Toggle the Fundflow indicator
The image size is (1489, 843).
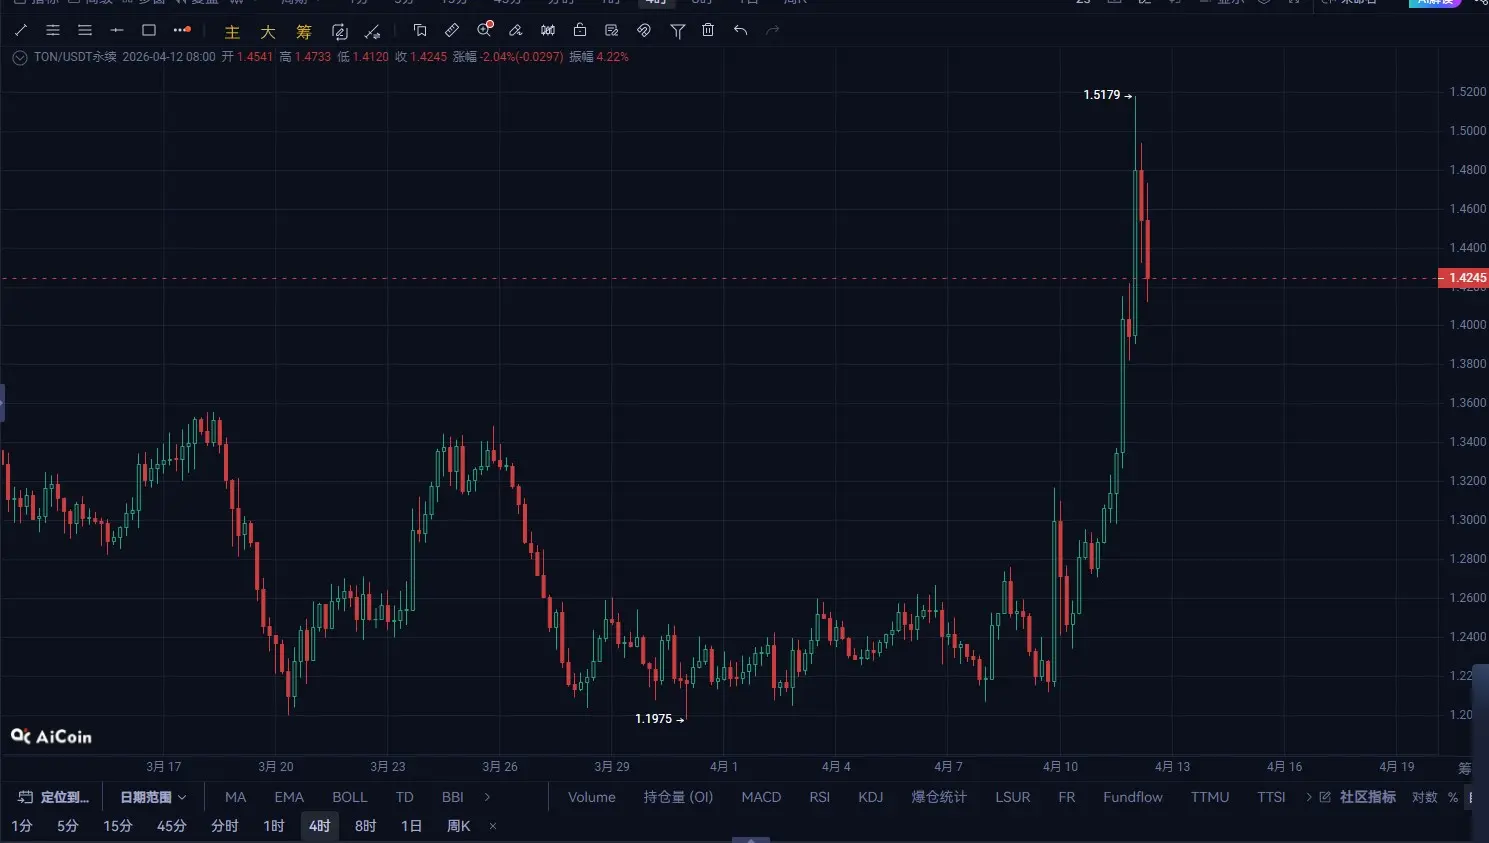tap(1133, 797)
